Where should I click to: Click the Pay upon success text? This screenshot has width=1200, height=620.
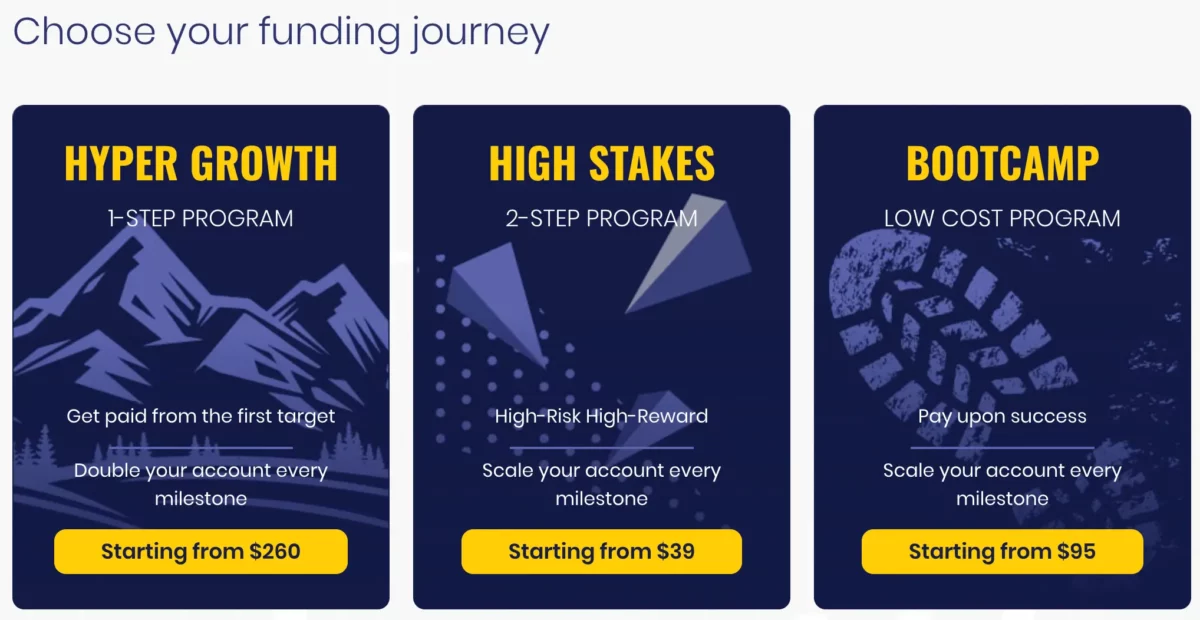coord(1002,416)
